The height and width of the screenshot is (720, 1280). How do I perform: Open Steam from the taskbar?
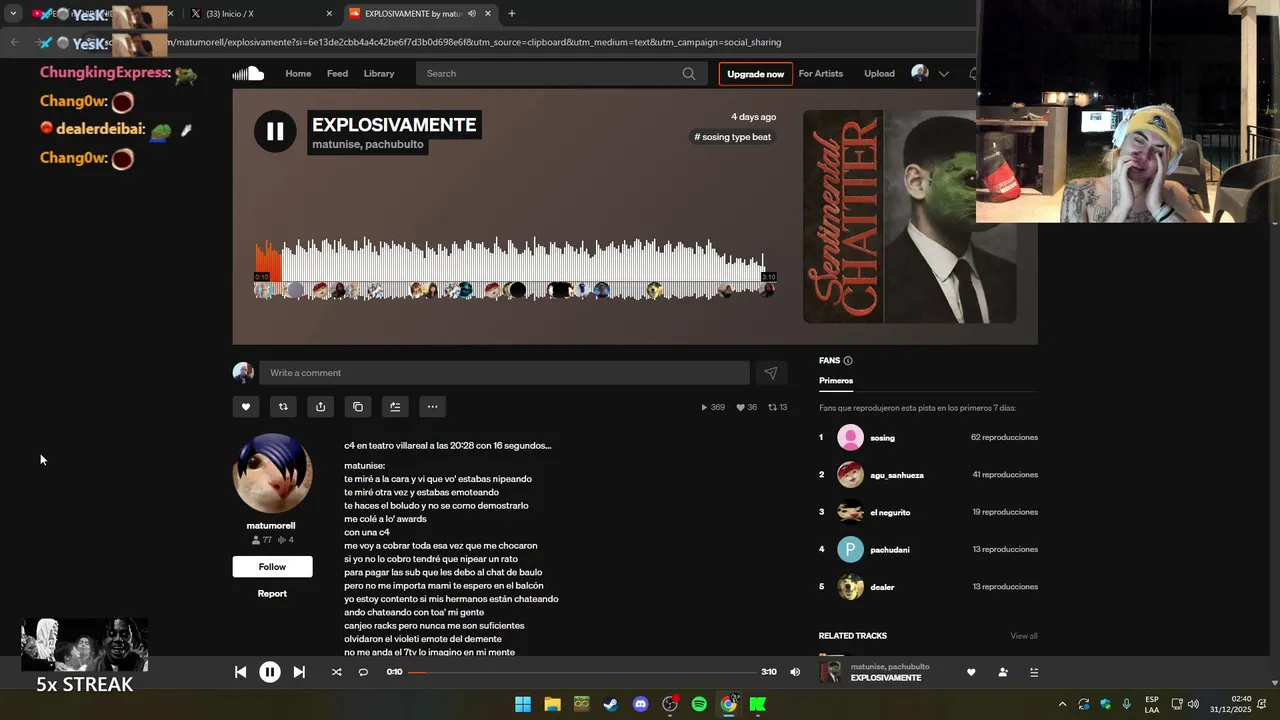pyautogui.click(x=611, y=704)
